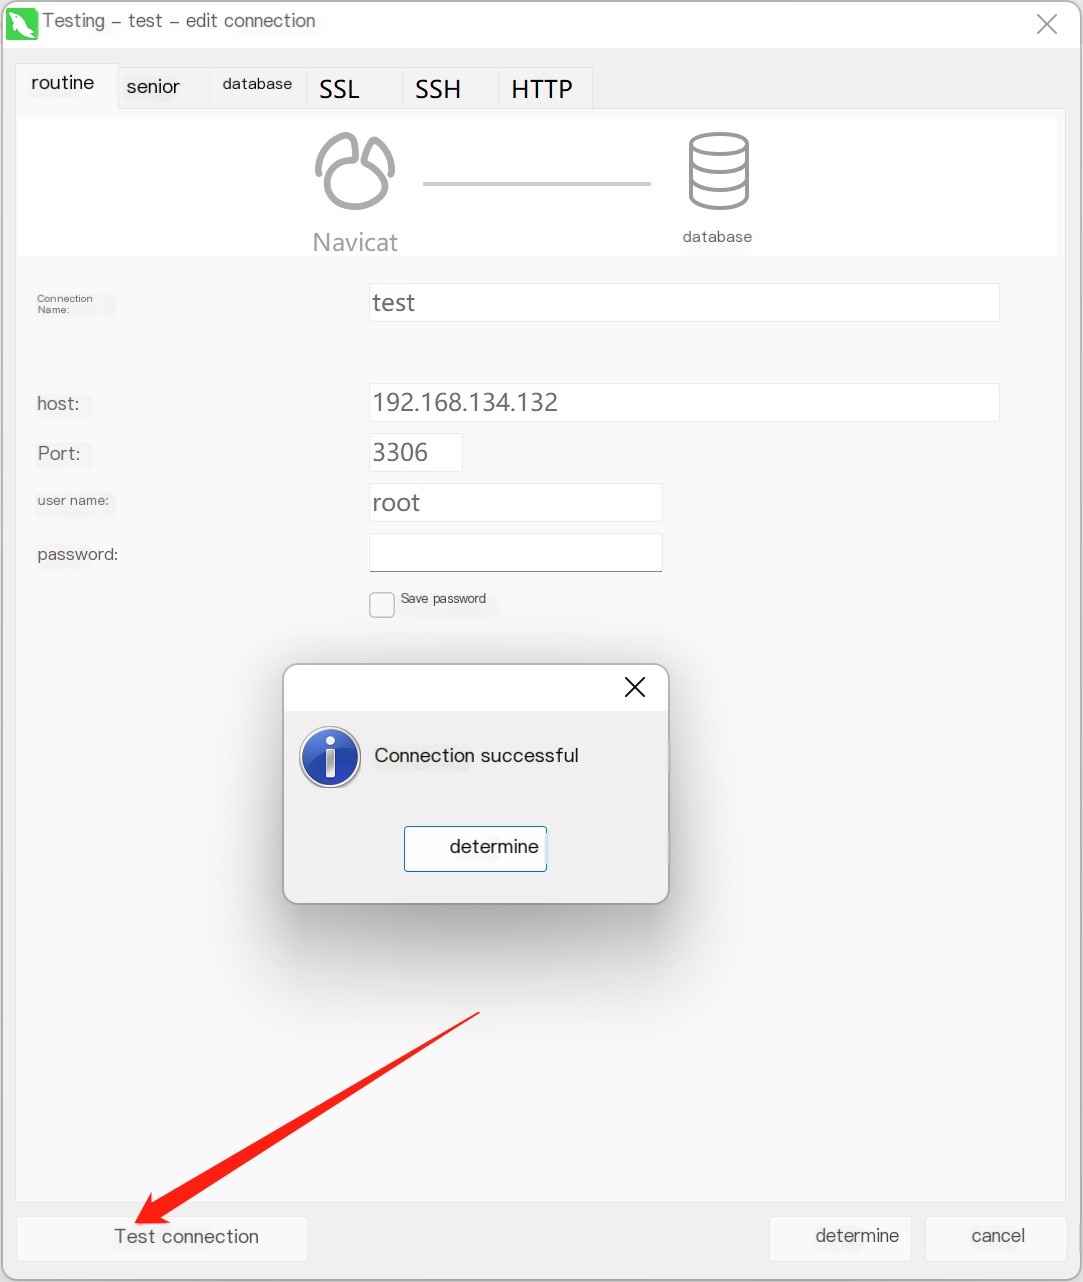Click the database label under the cylinder
This screenshot has width=1083, height=1282.
click(717, 237)
